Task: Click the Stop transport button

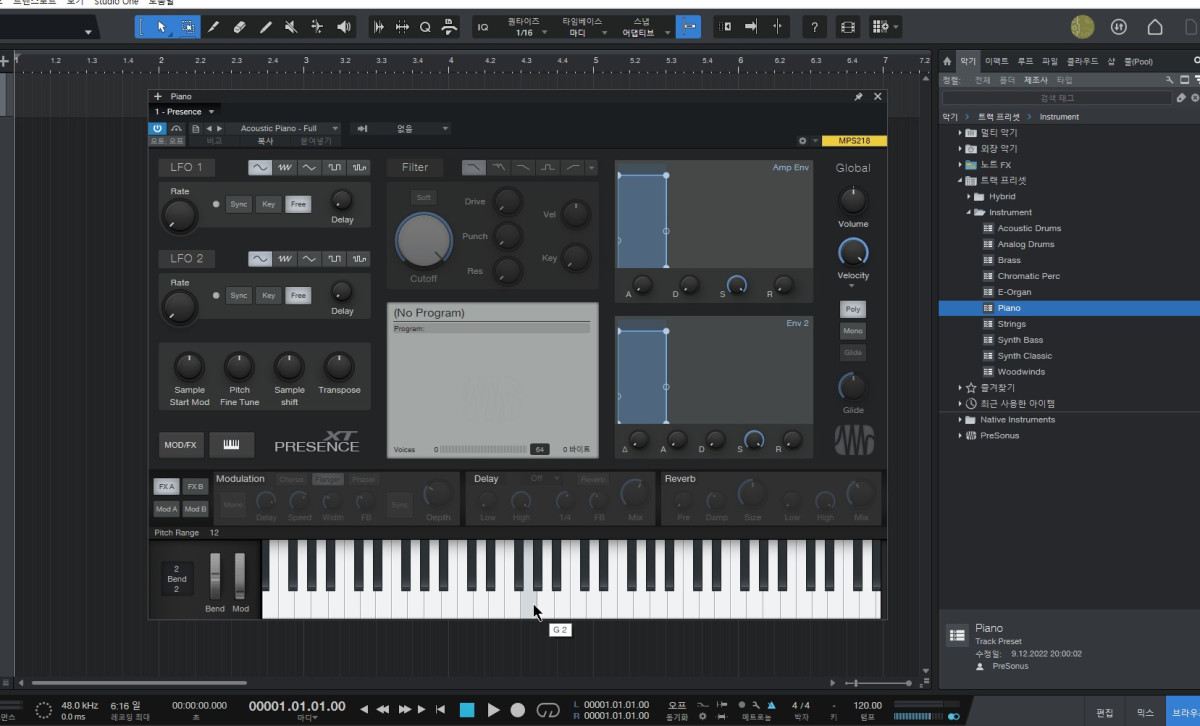Action: coord(467,709)
